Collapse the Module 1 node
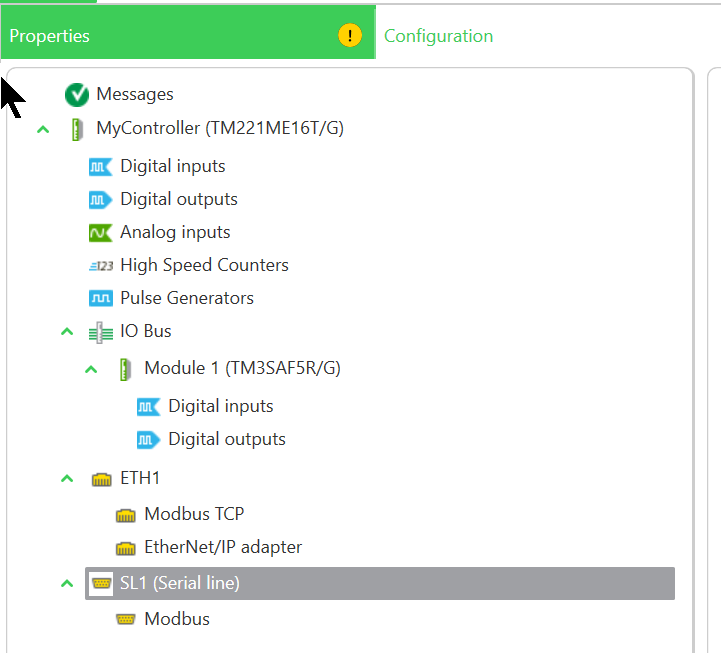 (91, 369)
